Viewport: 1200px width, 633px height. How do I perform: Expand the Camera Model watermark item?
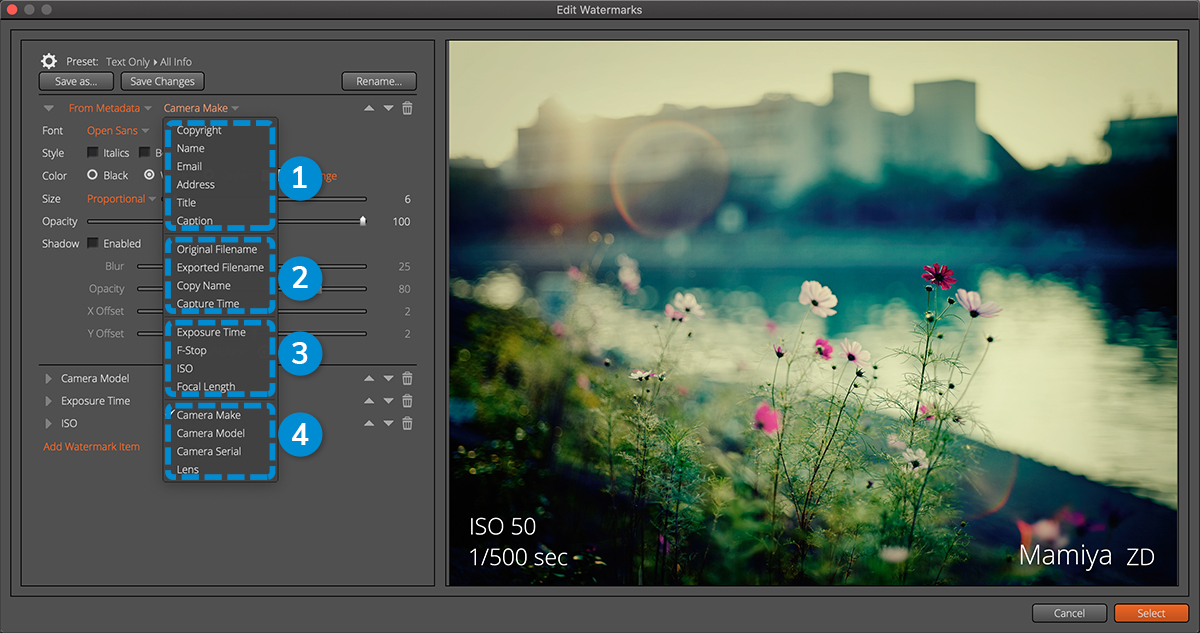click(48, 378)
